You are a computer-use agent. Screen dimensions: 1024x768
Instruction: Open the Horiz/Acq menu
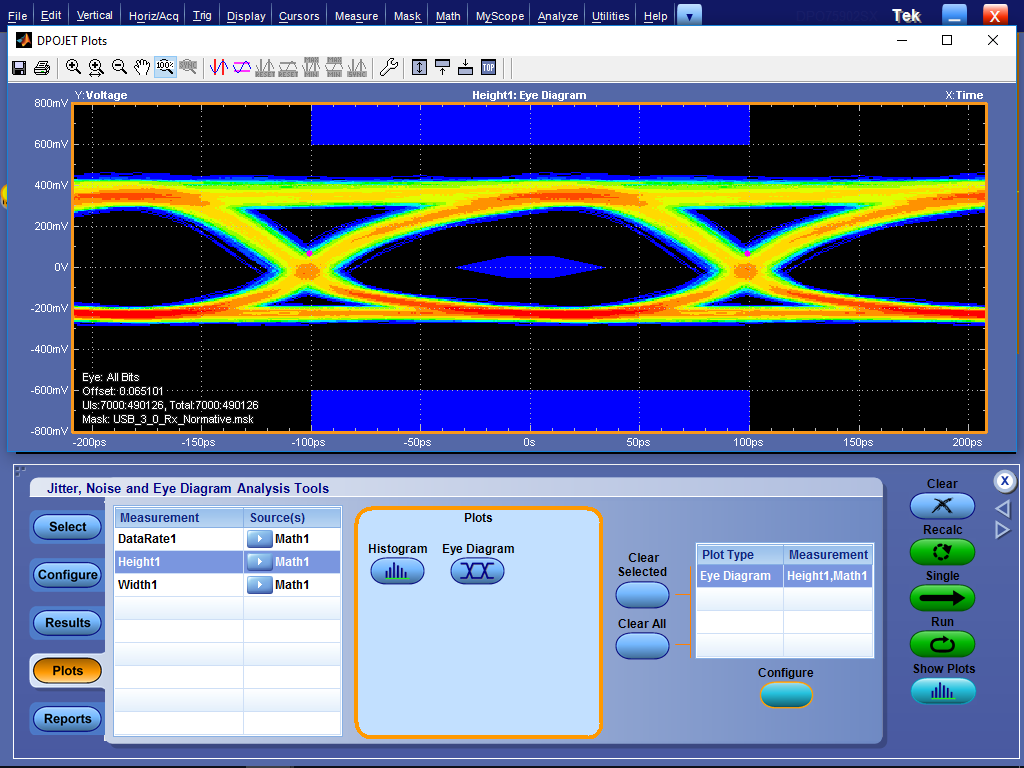[153, 16]
